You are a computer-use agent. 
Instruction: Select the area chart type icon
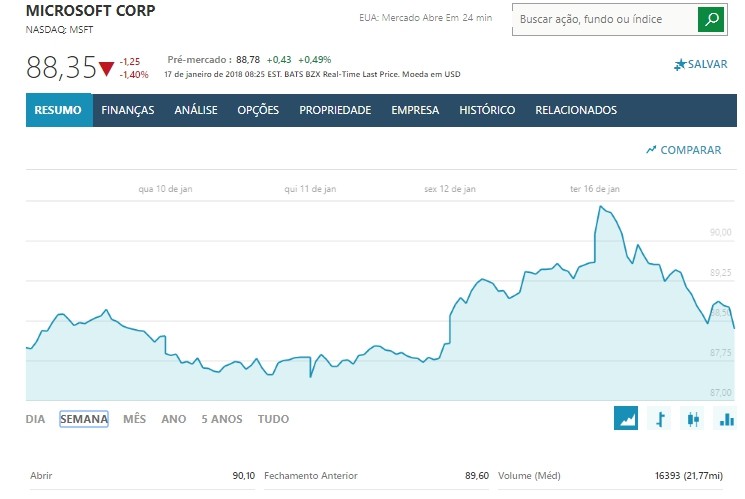click(x=626, y=419)
